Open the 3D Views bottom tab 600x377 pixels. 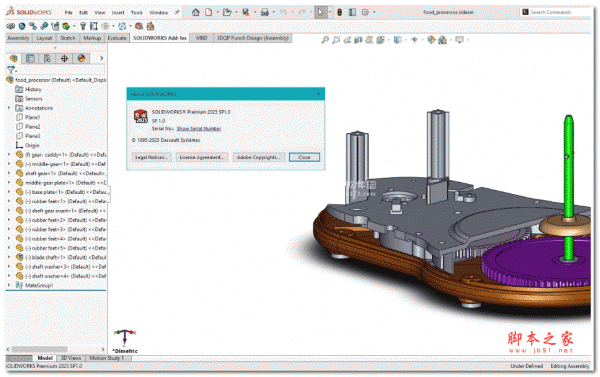[71, 358]
